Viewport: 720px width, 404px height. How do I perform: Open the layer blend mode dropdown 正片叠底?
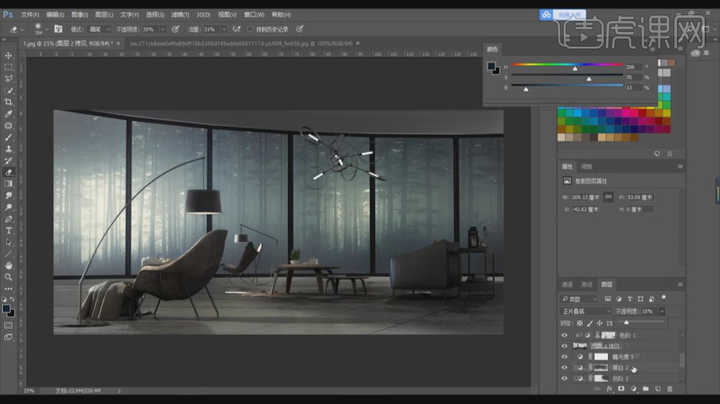(x=585, y=311)
